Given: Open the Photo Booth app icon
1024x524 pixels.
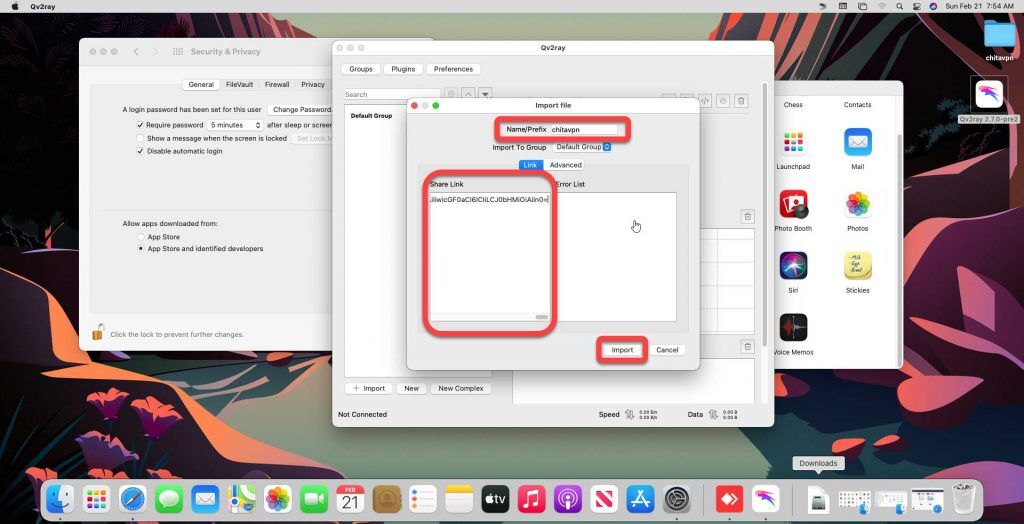Looking at the screenshot, I should (793, 205).
